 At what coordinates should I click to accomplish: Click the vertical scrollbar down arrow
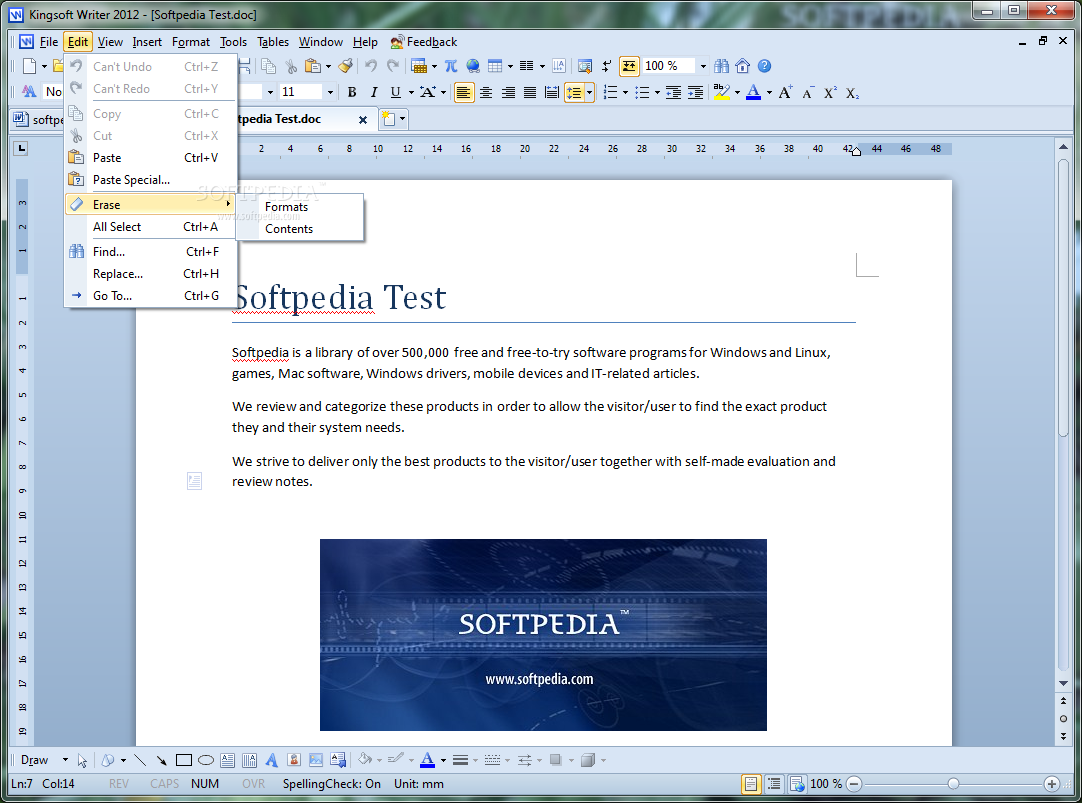(x=1063, y=684)
